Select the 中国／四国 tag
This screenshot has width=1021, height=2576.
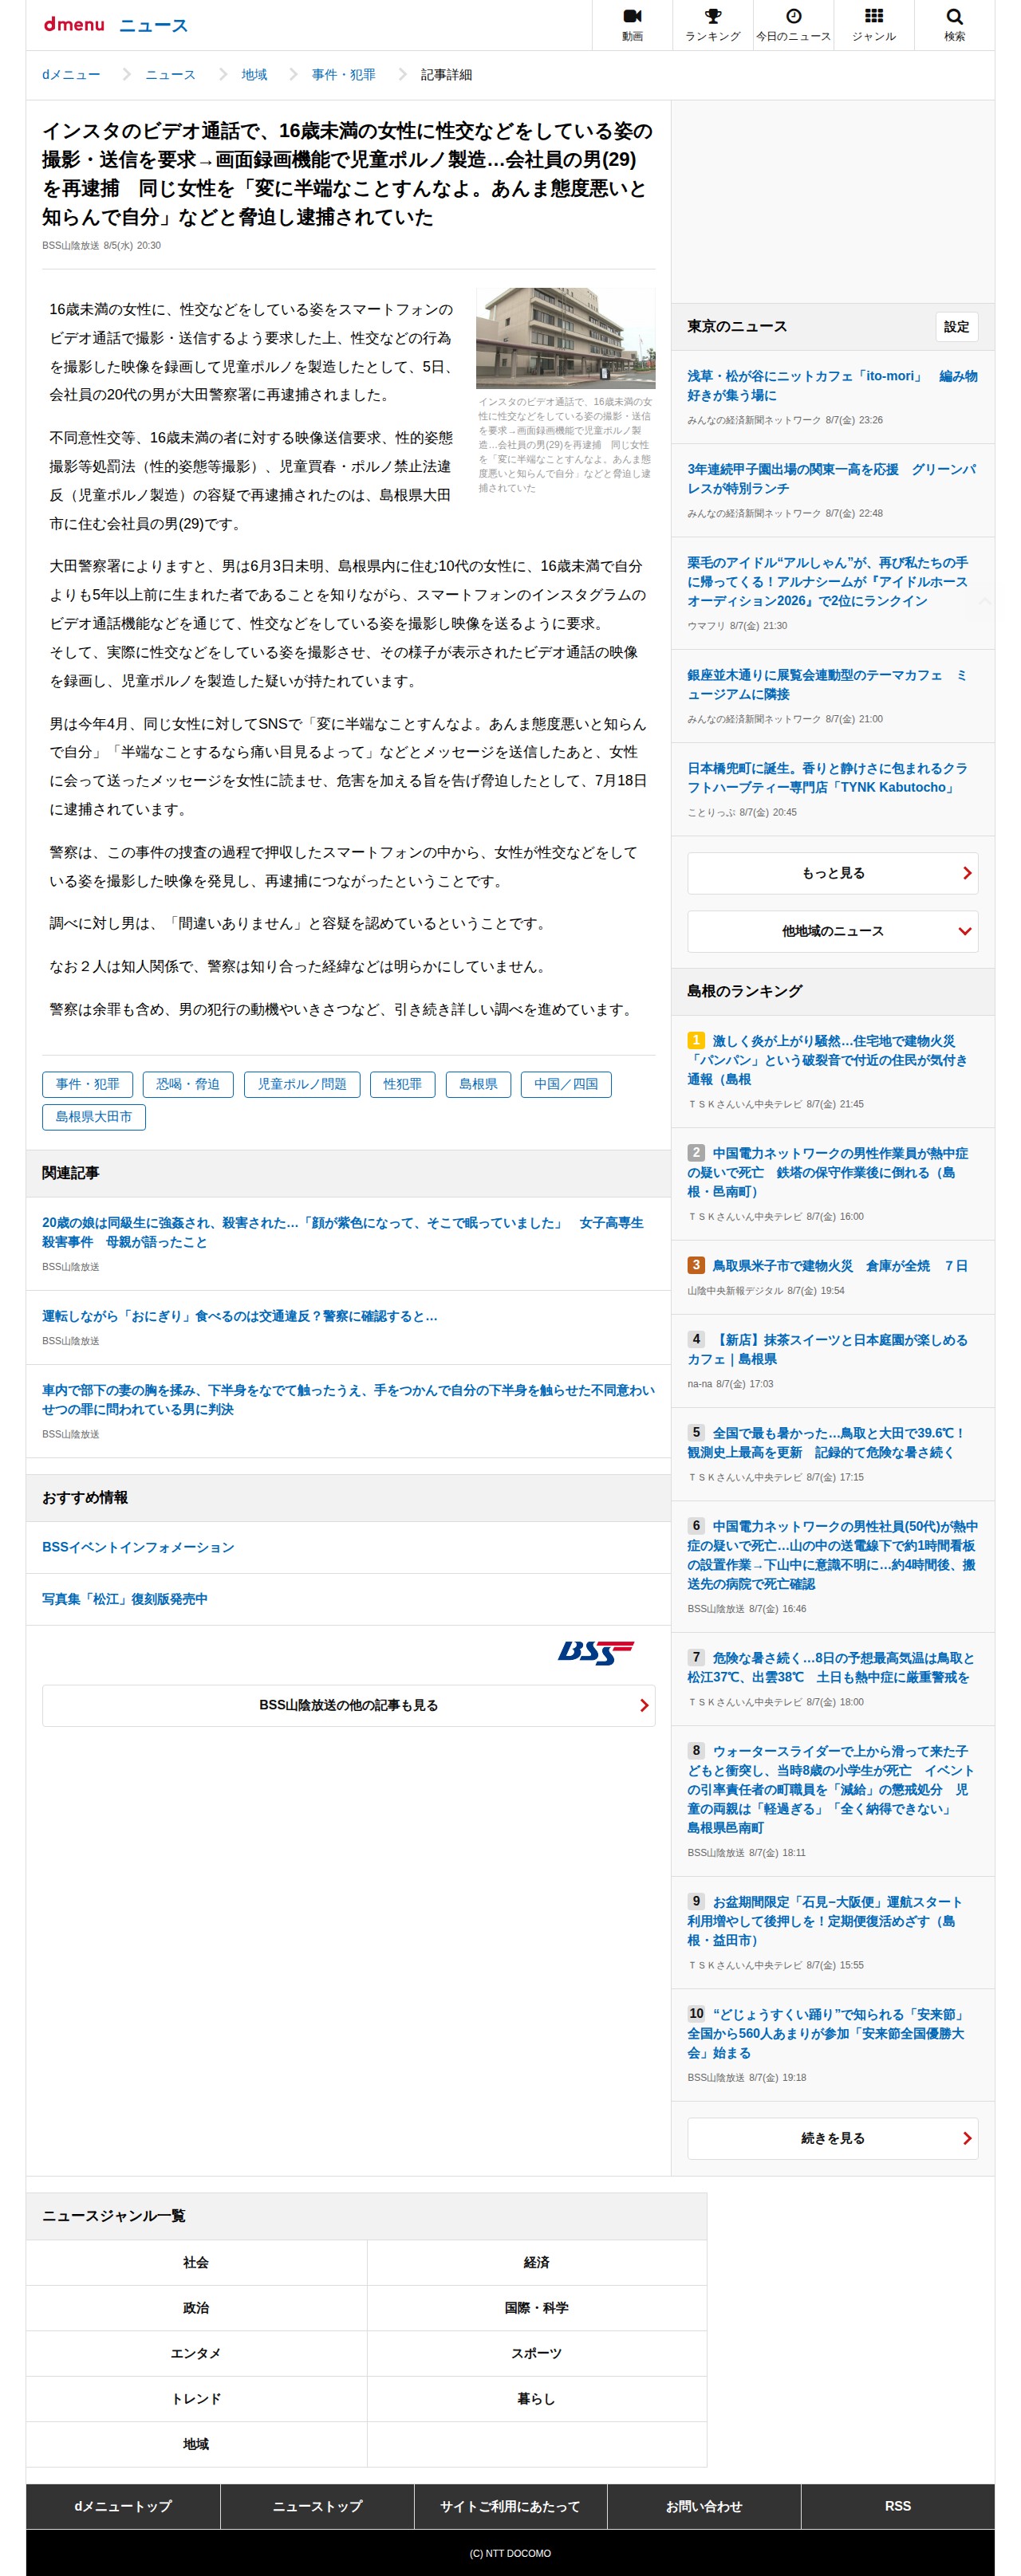click(x=566, y=1084)
